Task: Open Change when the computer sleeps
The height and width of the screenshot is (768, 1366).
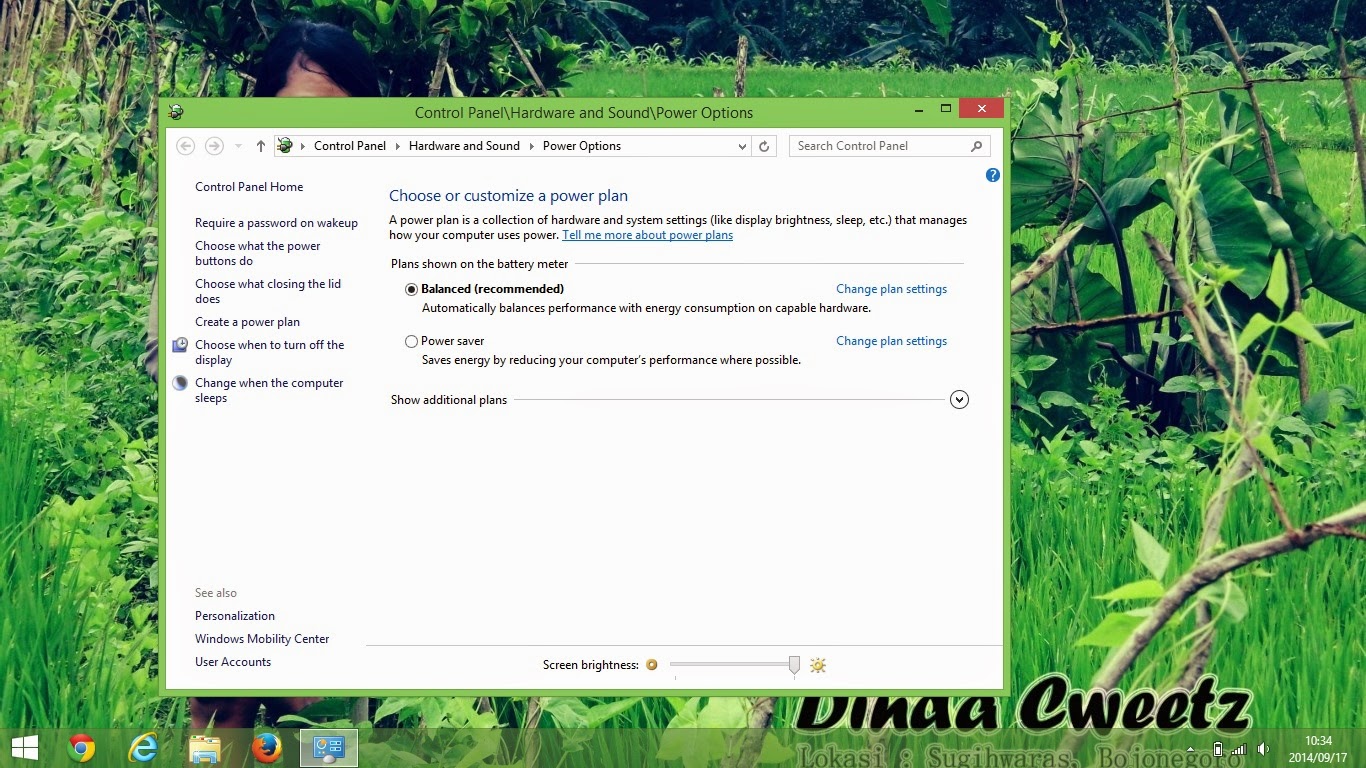Action: [x=269, y=390]
